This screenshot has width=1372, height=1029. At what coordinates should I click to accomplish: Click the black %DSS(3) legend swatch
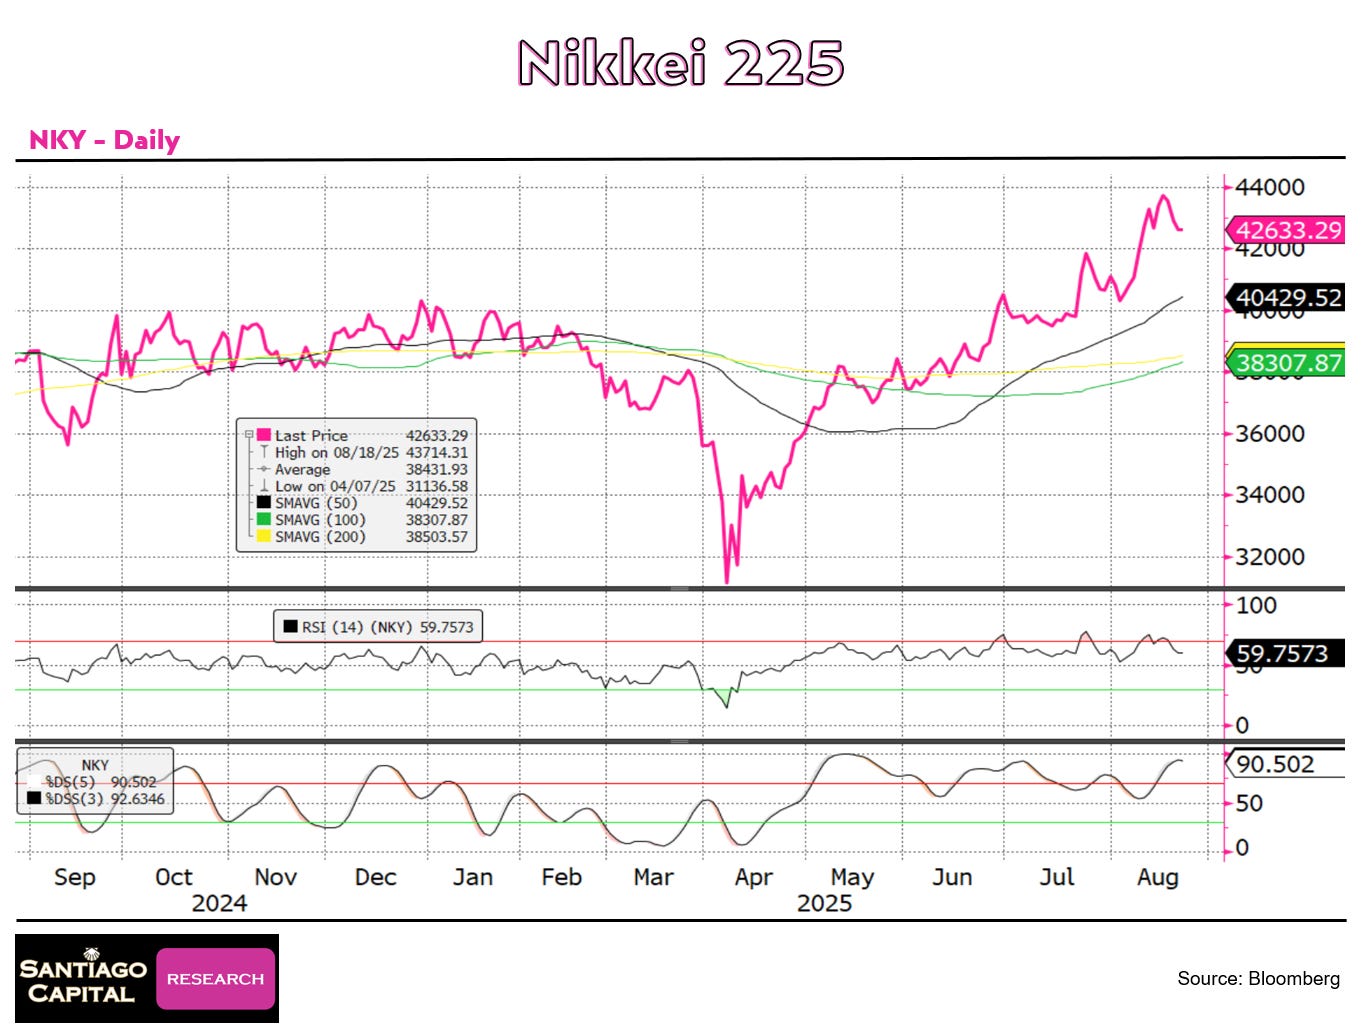[35, 799]
